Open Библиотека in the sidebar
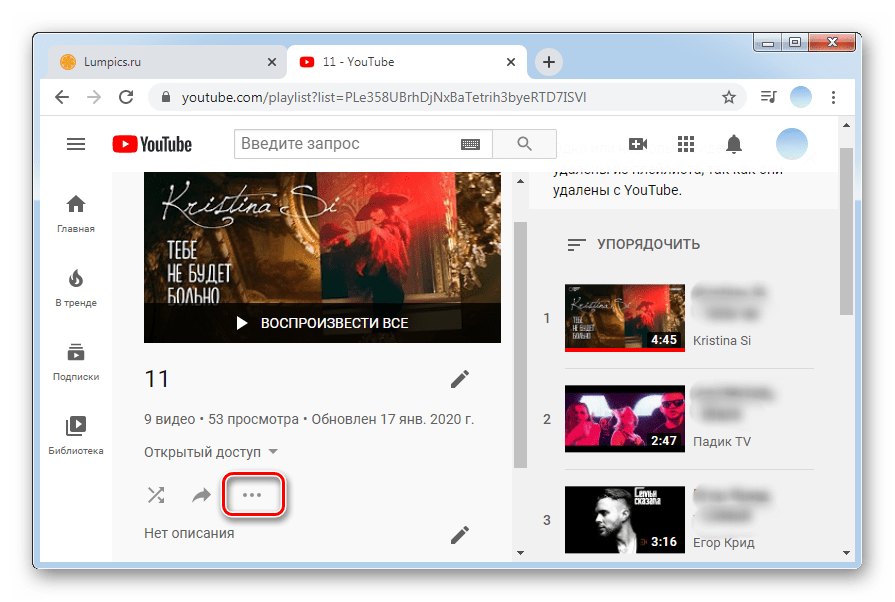895x602 pixels. pos(76,436)
